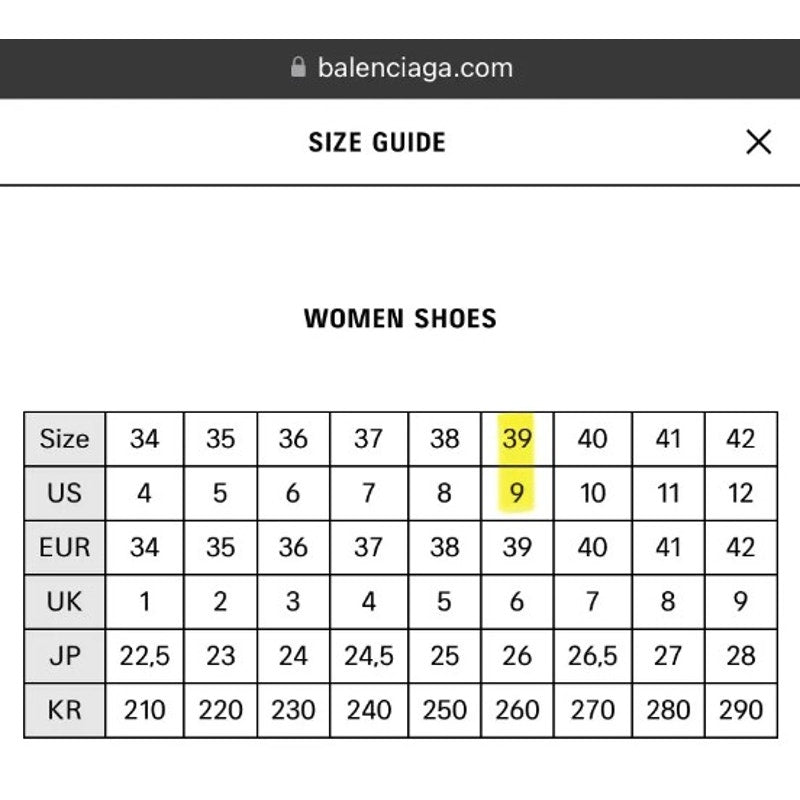800x800 pixels.
Task: Select the UK row header cell
Action: coord(65,602)
